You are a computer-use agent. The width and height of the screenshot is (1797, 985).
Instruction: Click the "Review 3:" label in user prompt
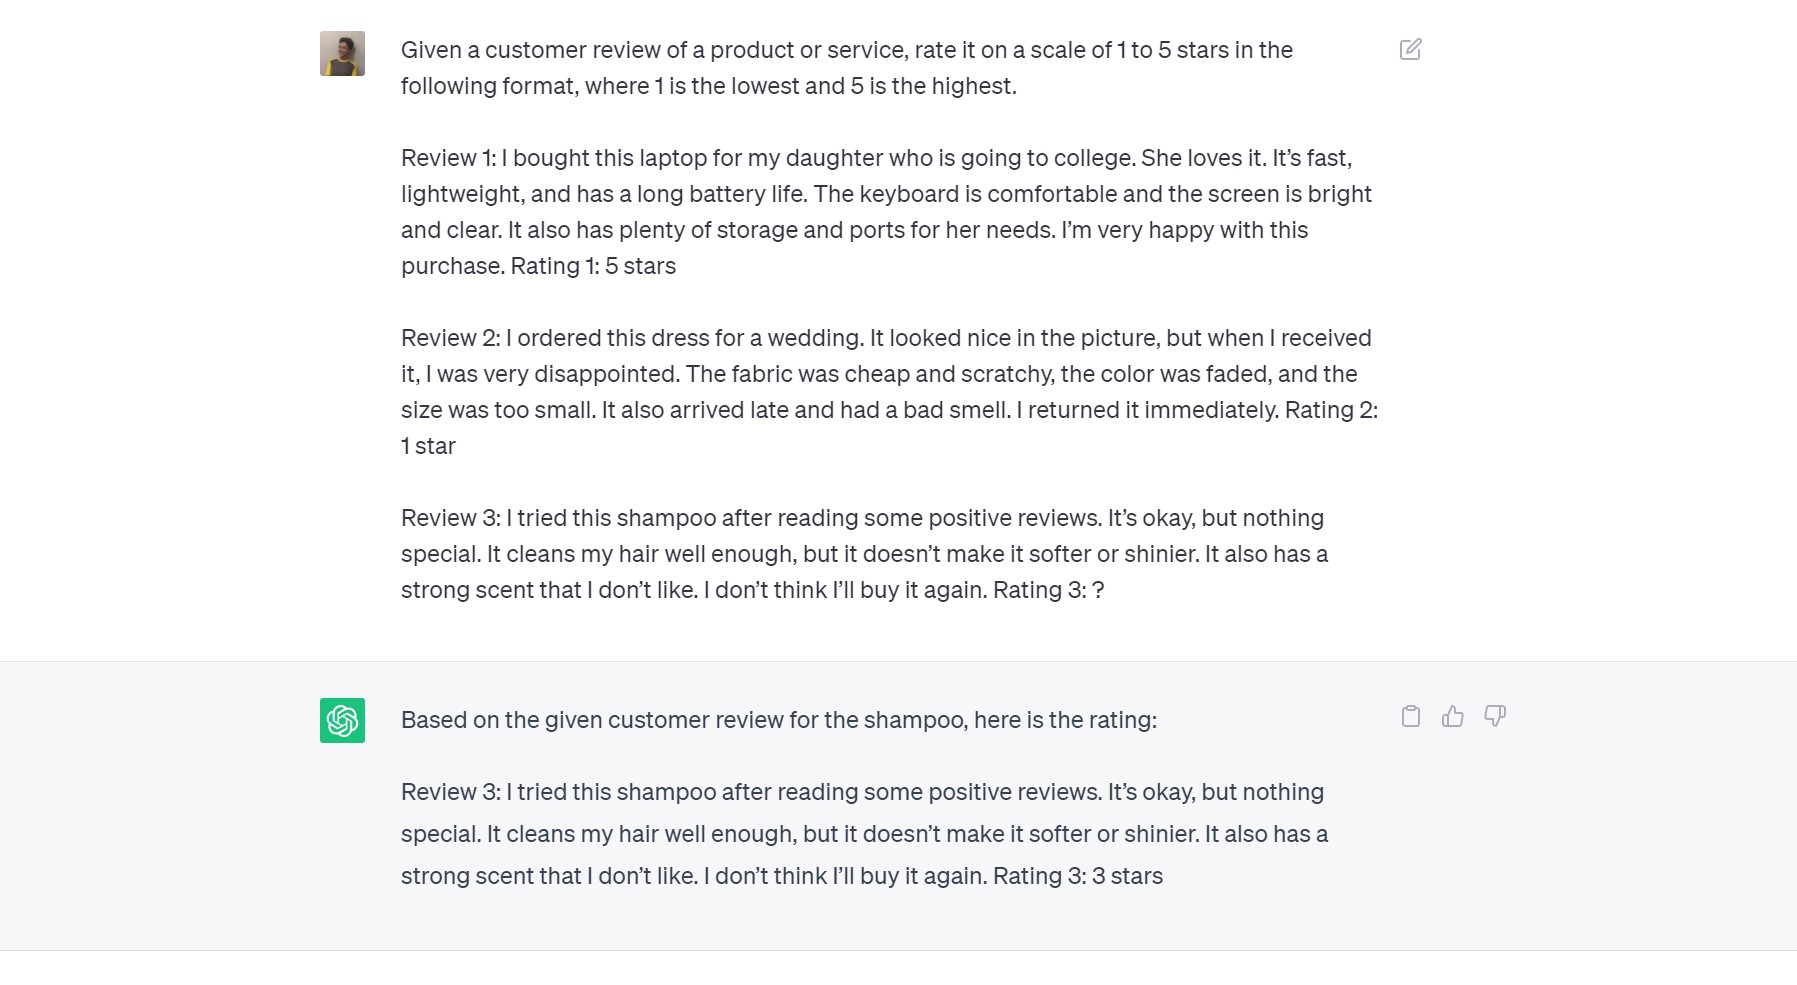tap(450, 518)
